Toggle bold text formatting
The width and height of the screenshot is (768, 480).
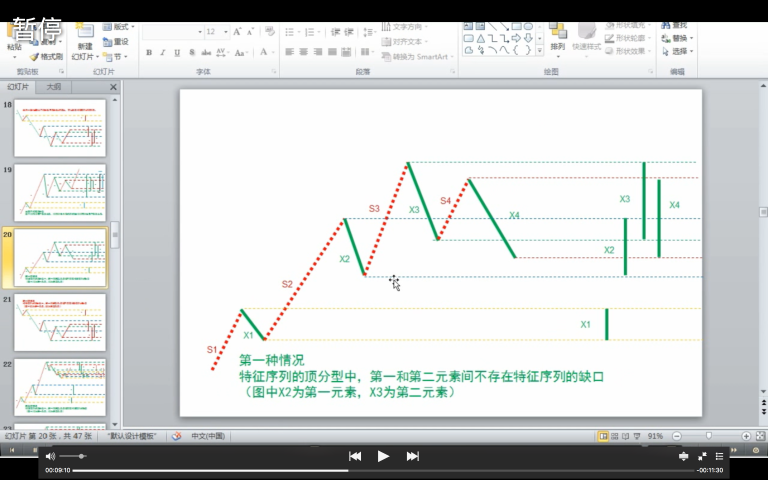coord(148,52)
